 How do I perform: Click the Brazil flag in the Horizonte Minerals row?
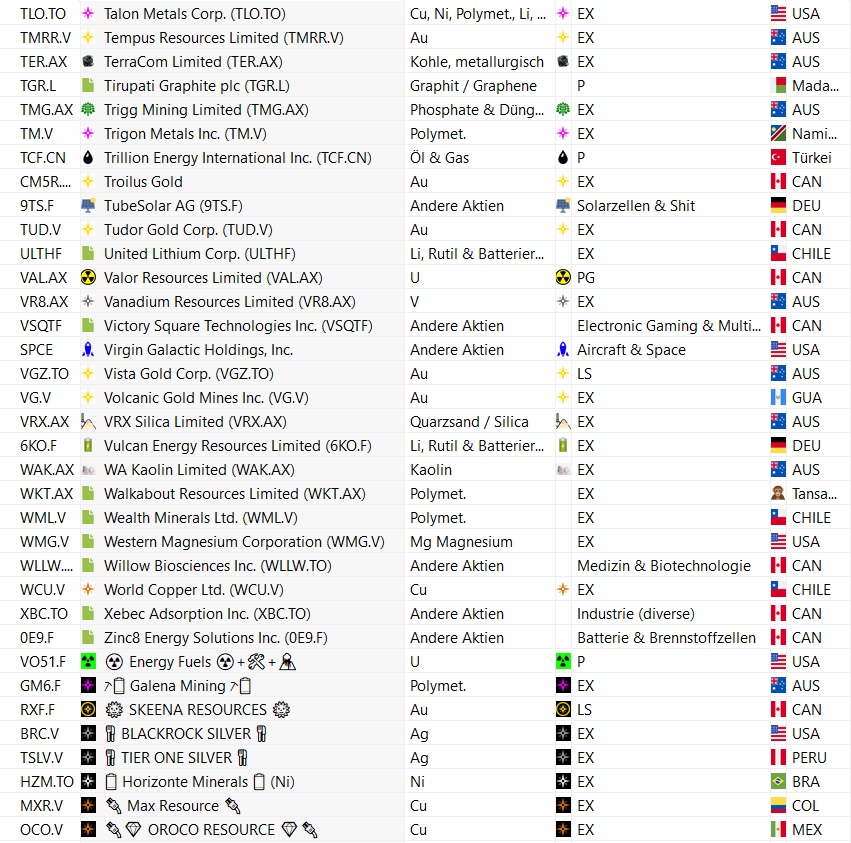pos(778,781)
